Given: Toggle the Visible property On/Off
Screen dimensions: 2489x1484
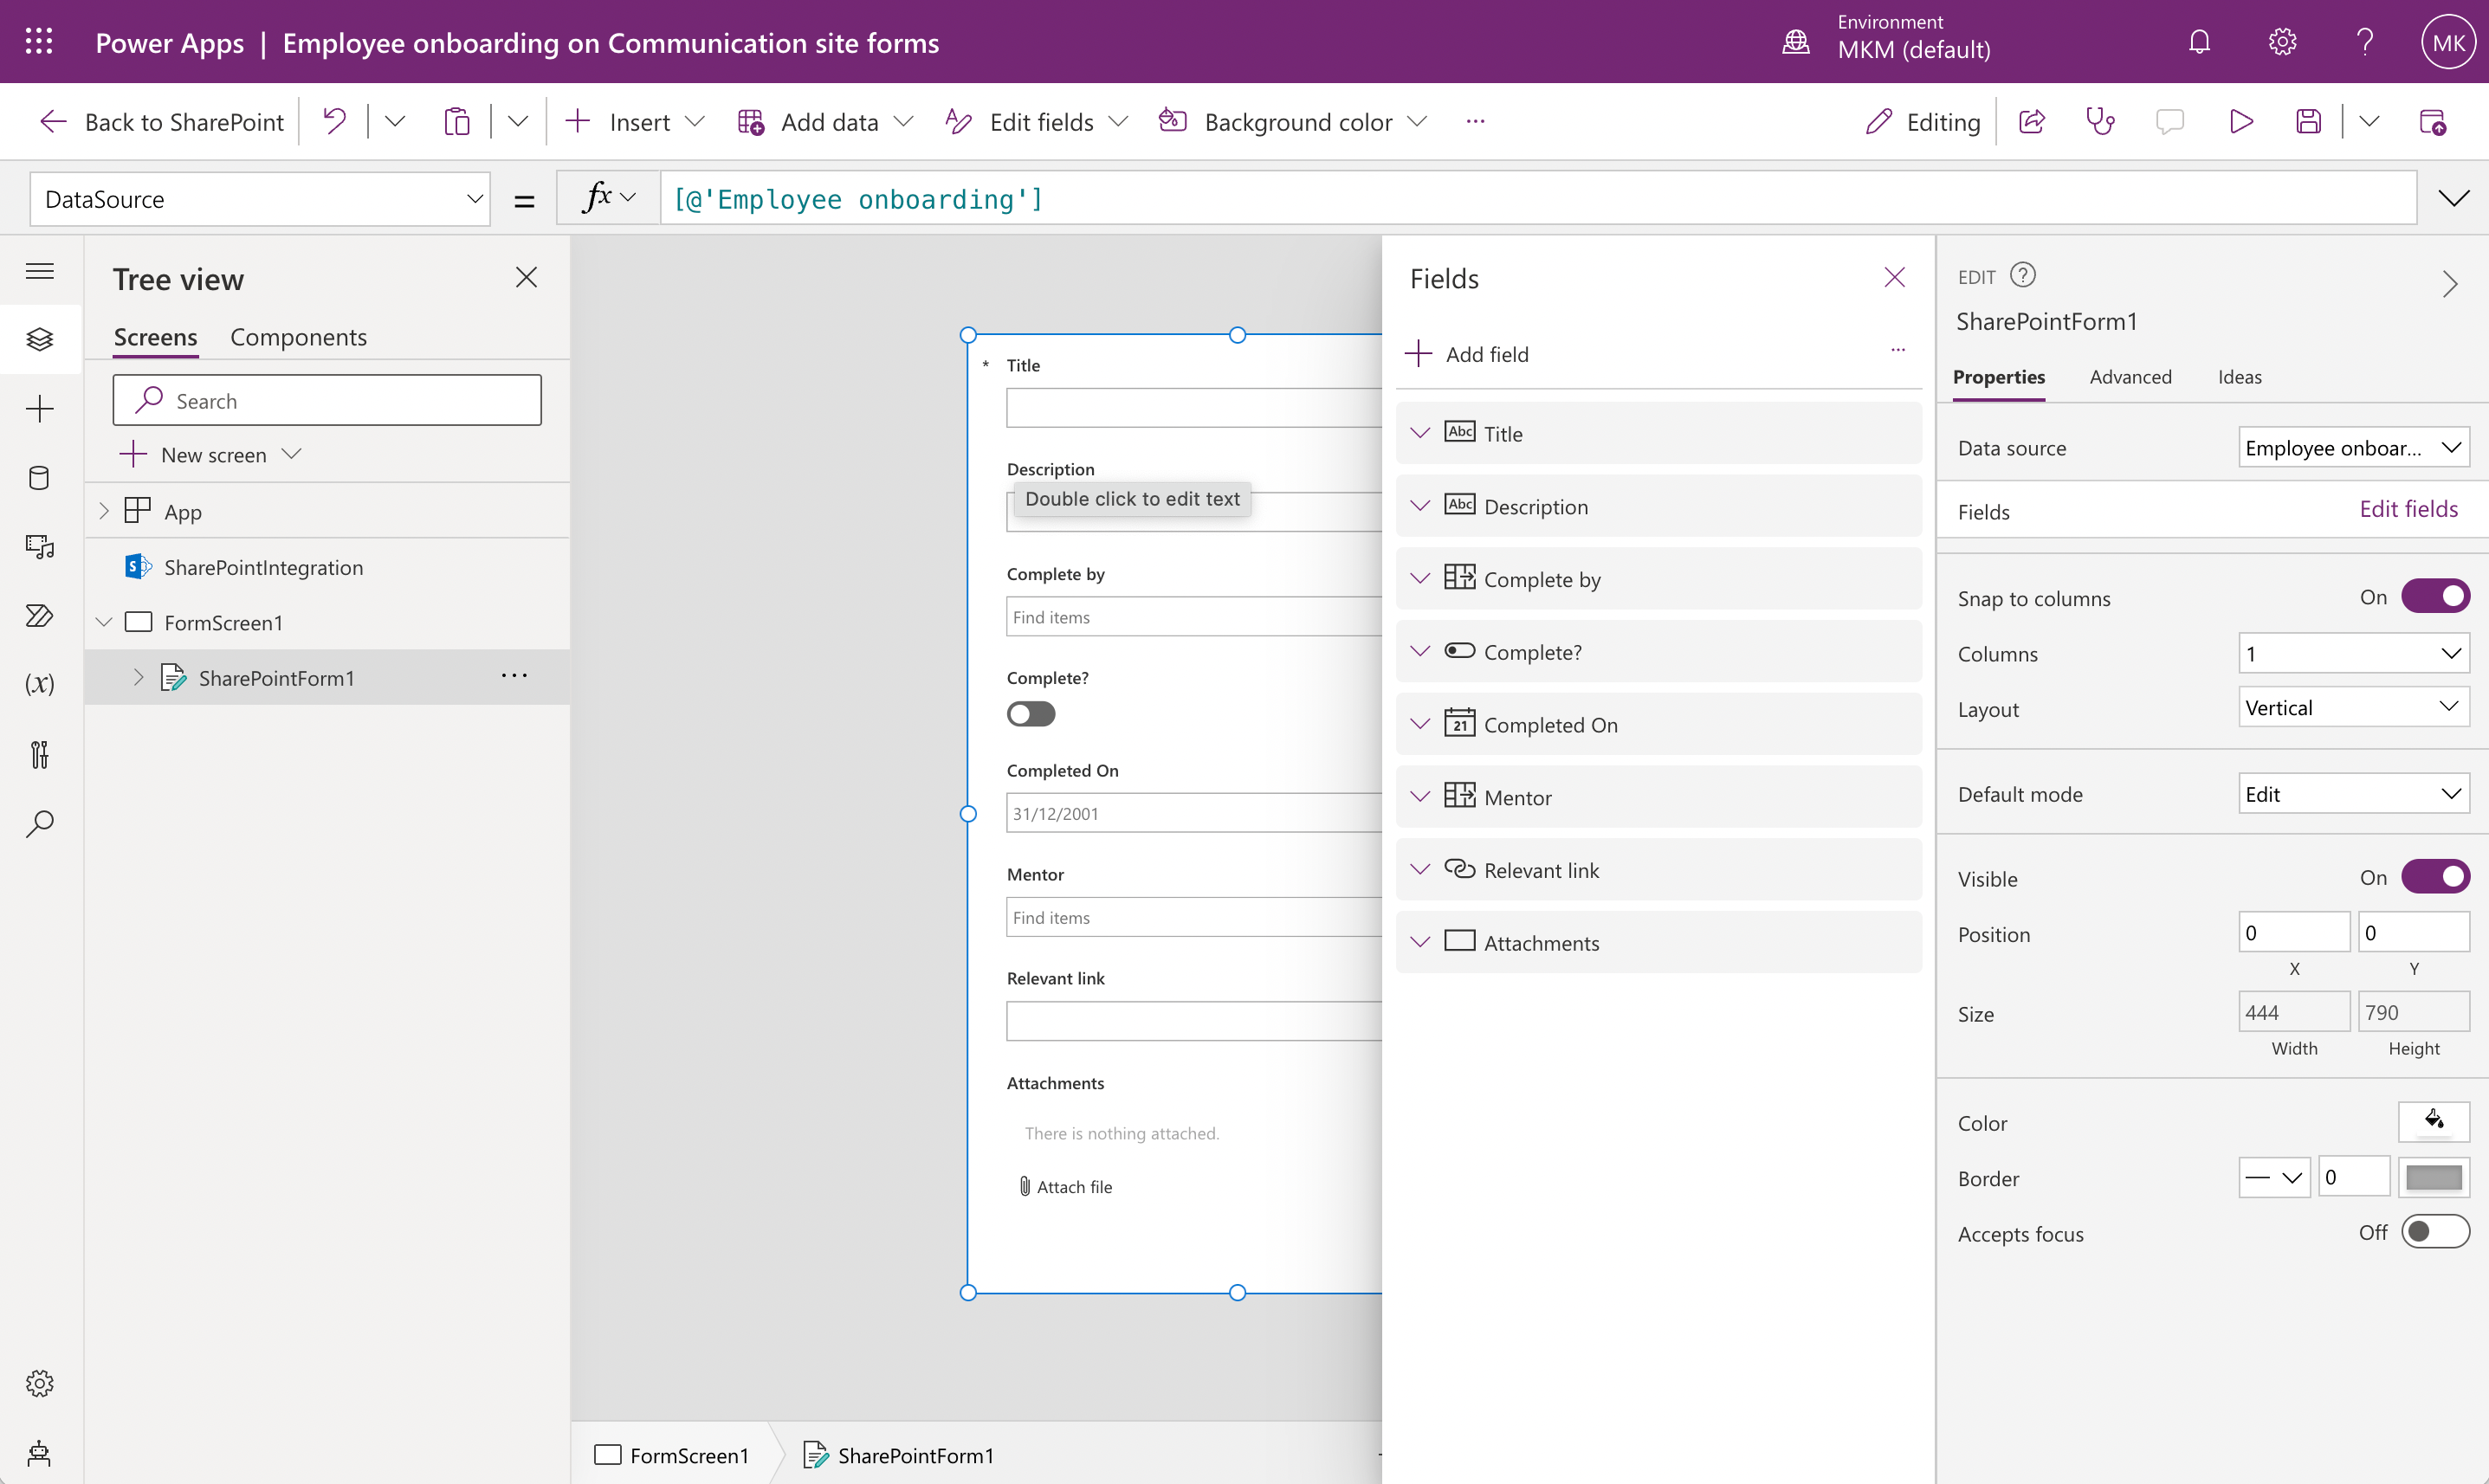Looking at the screenshot, I should (x=2438, y=876).
